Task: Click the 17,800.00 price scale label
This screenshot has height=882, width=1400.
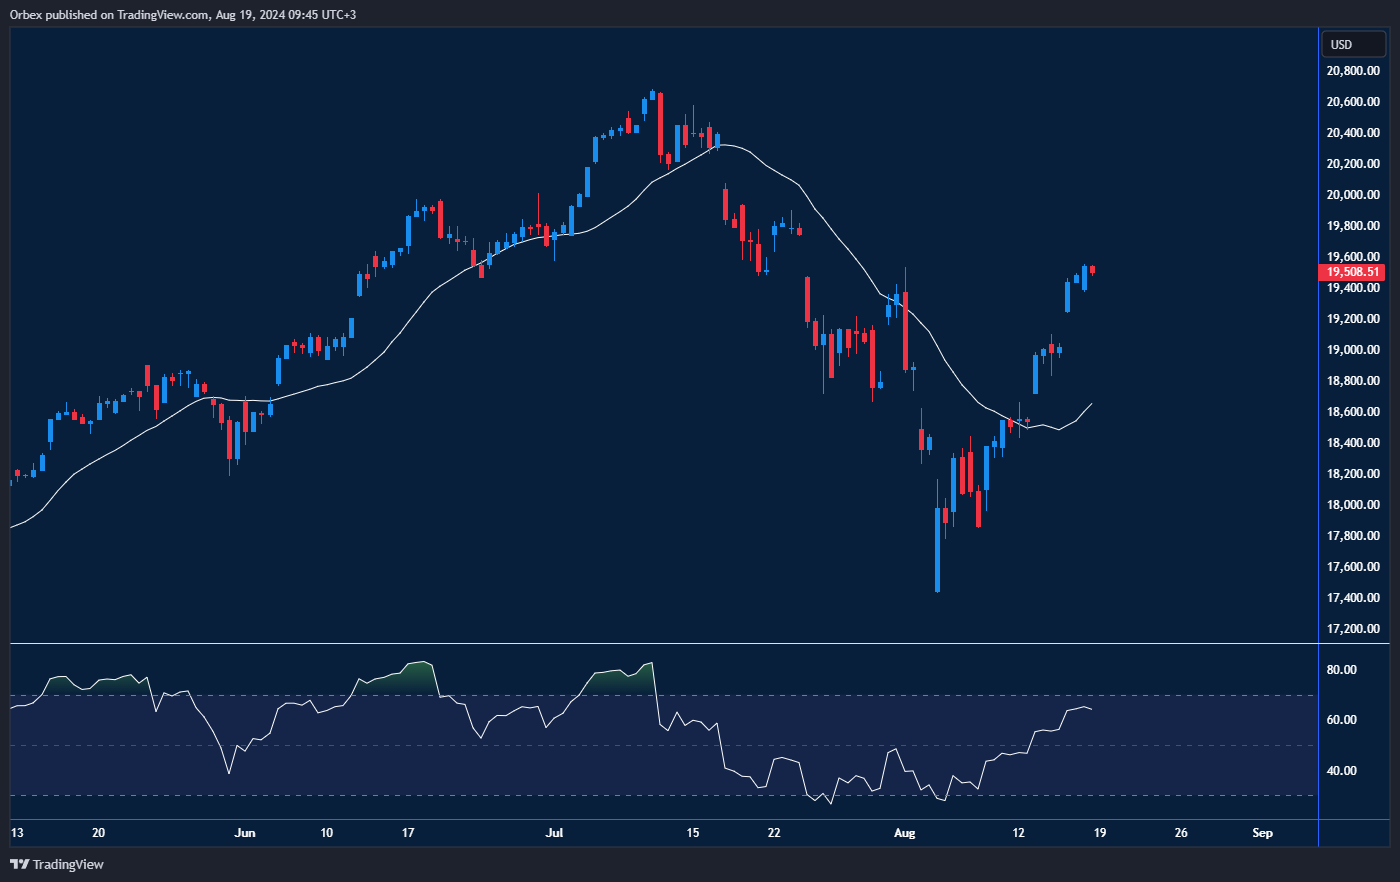Action: point(1353,536)
